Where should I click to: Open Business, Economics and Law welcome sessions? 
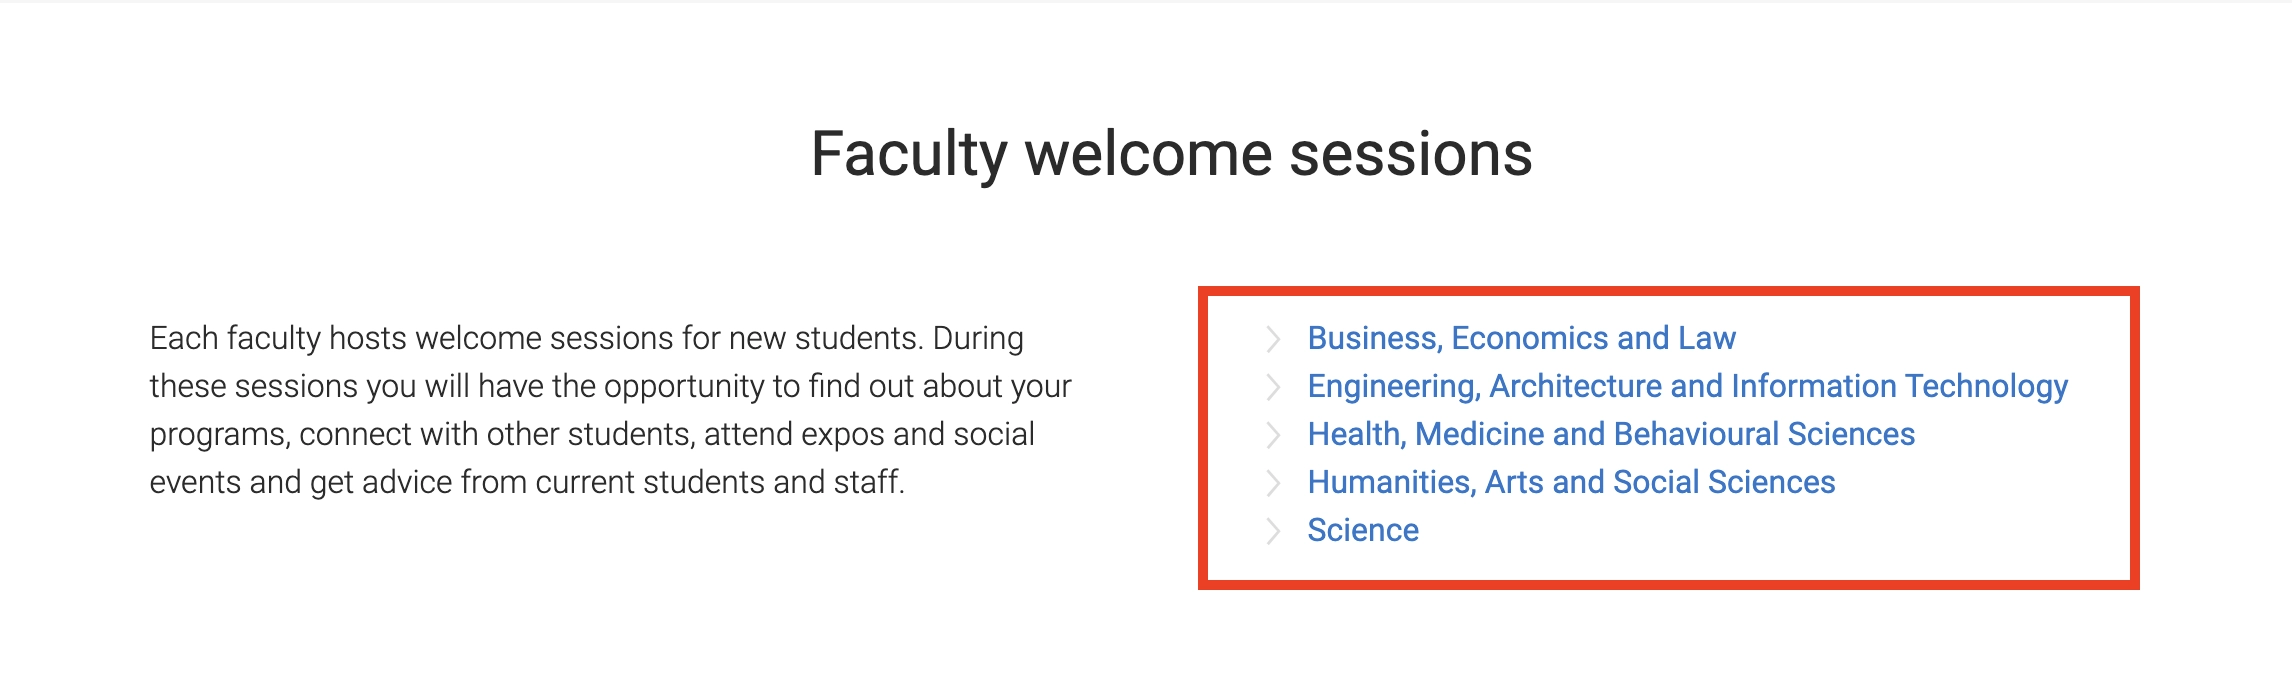click(x=1521, y=338)
